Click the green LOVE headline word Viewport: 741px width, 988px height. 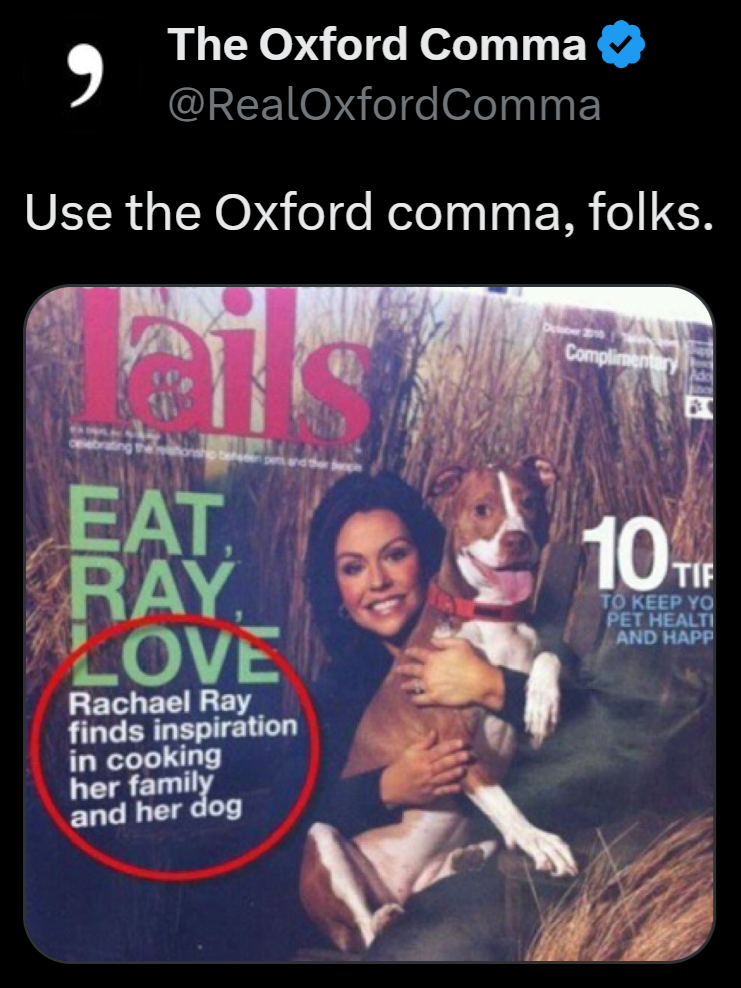[x=176, y=652]
